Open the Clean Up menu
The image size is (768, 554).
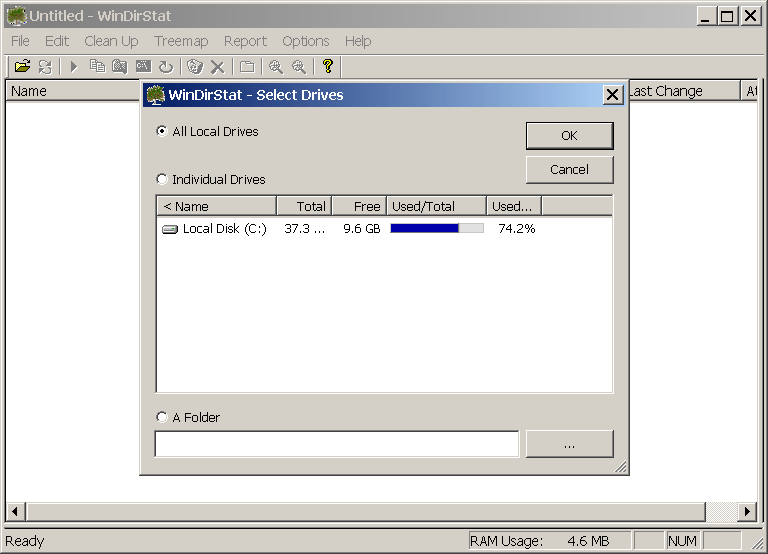pyautogui.click(x=111, y=41)
